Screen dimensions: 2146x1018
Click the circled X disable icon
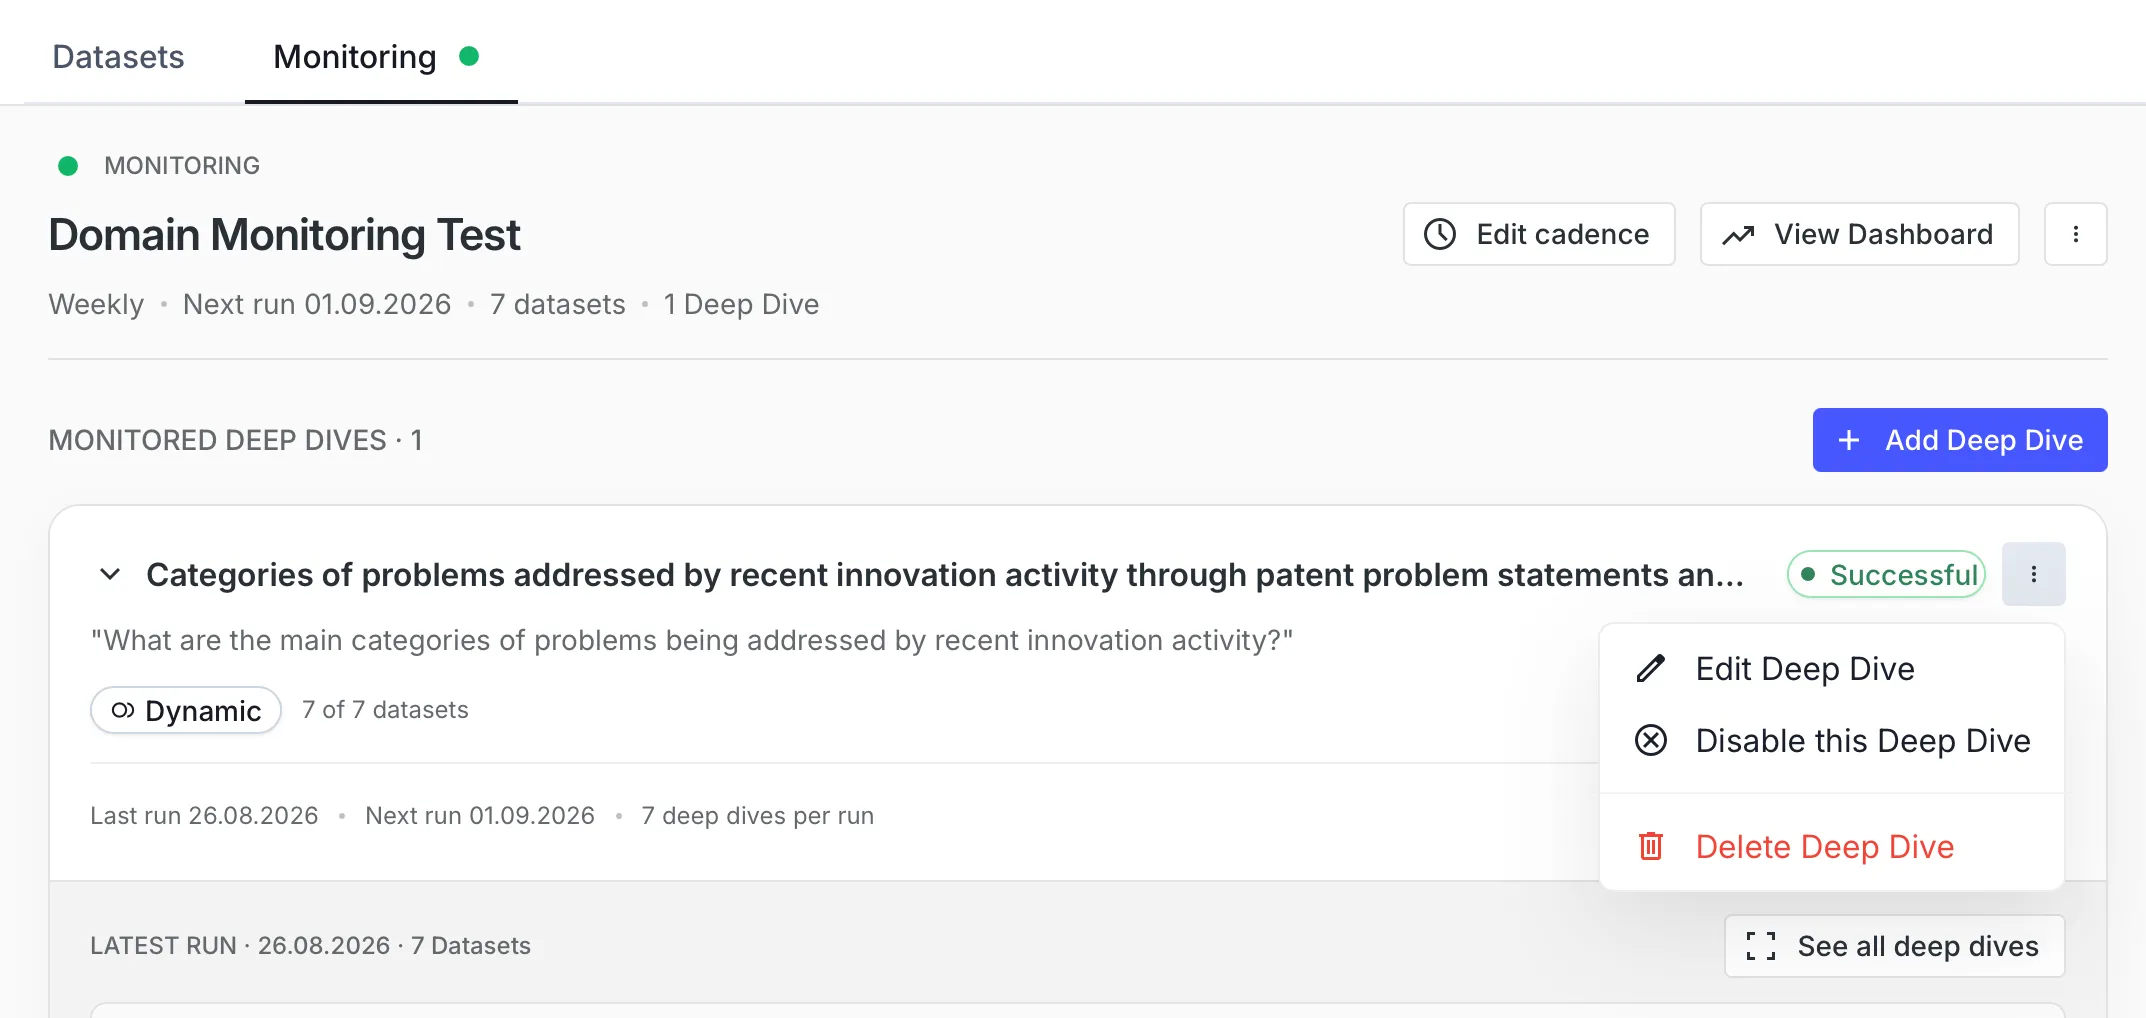(1651, 740)
